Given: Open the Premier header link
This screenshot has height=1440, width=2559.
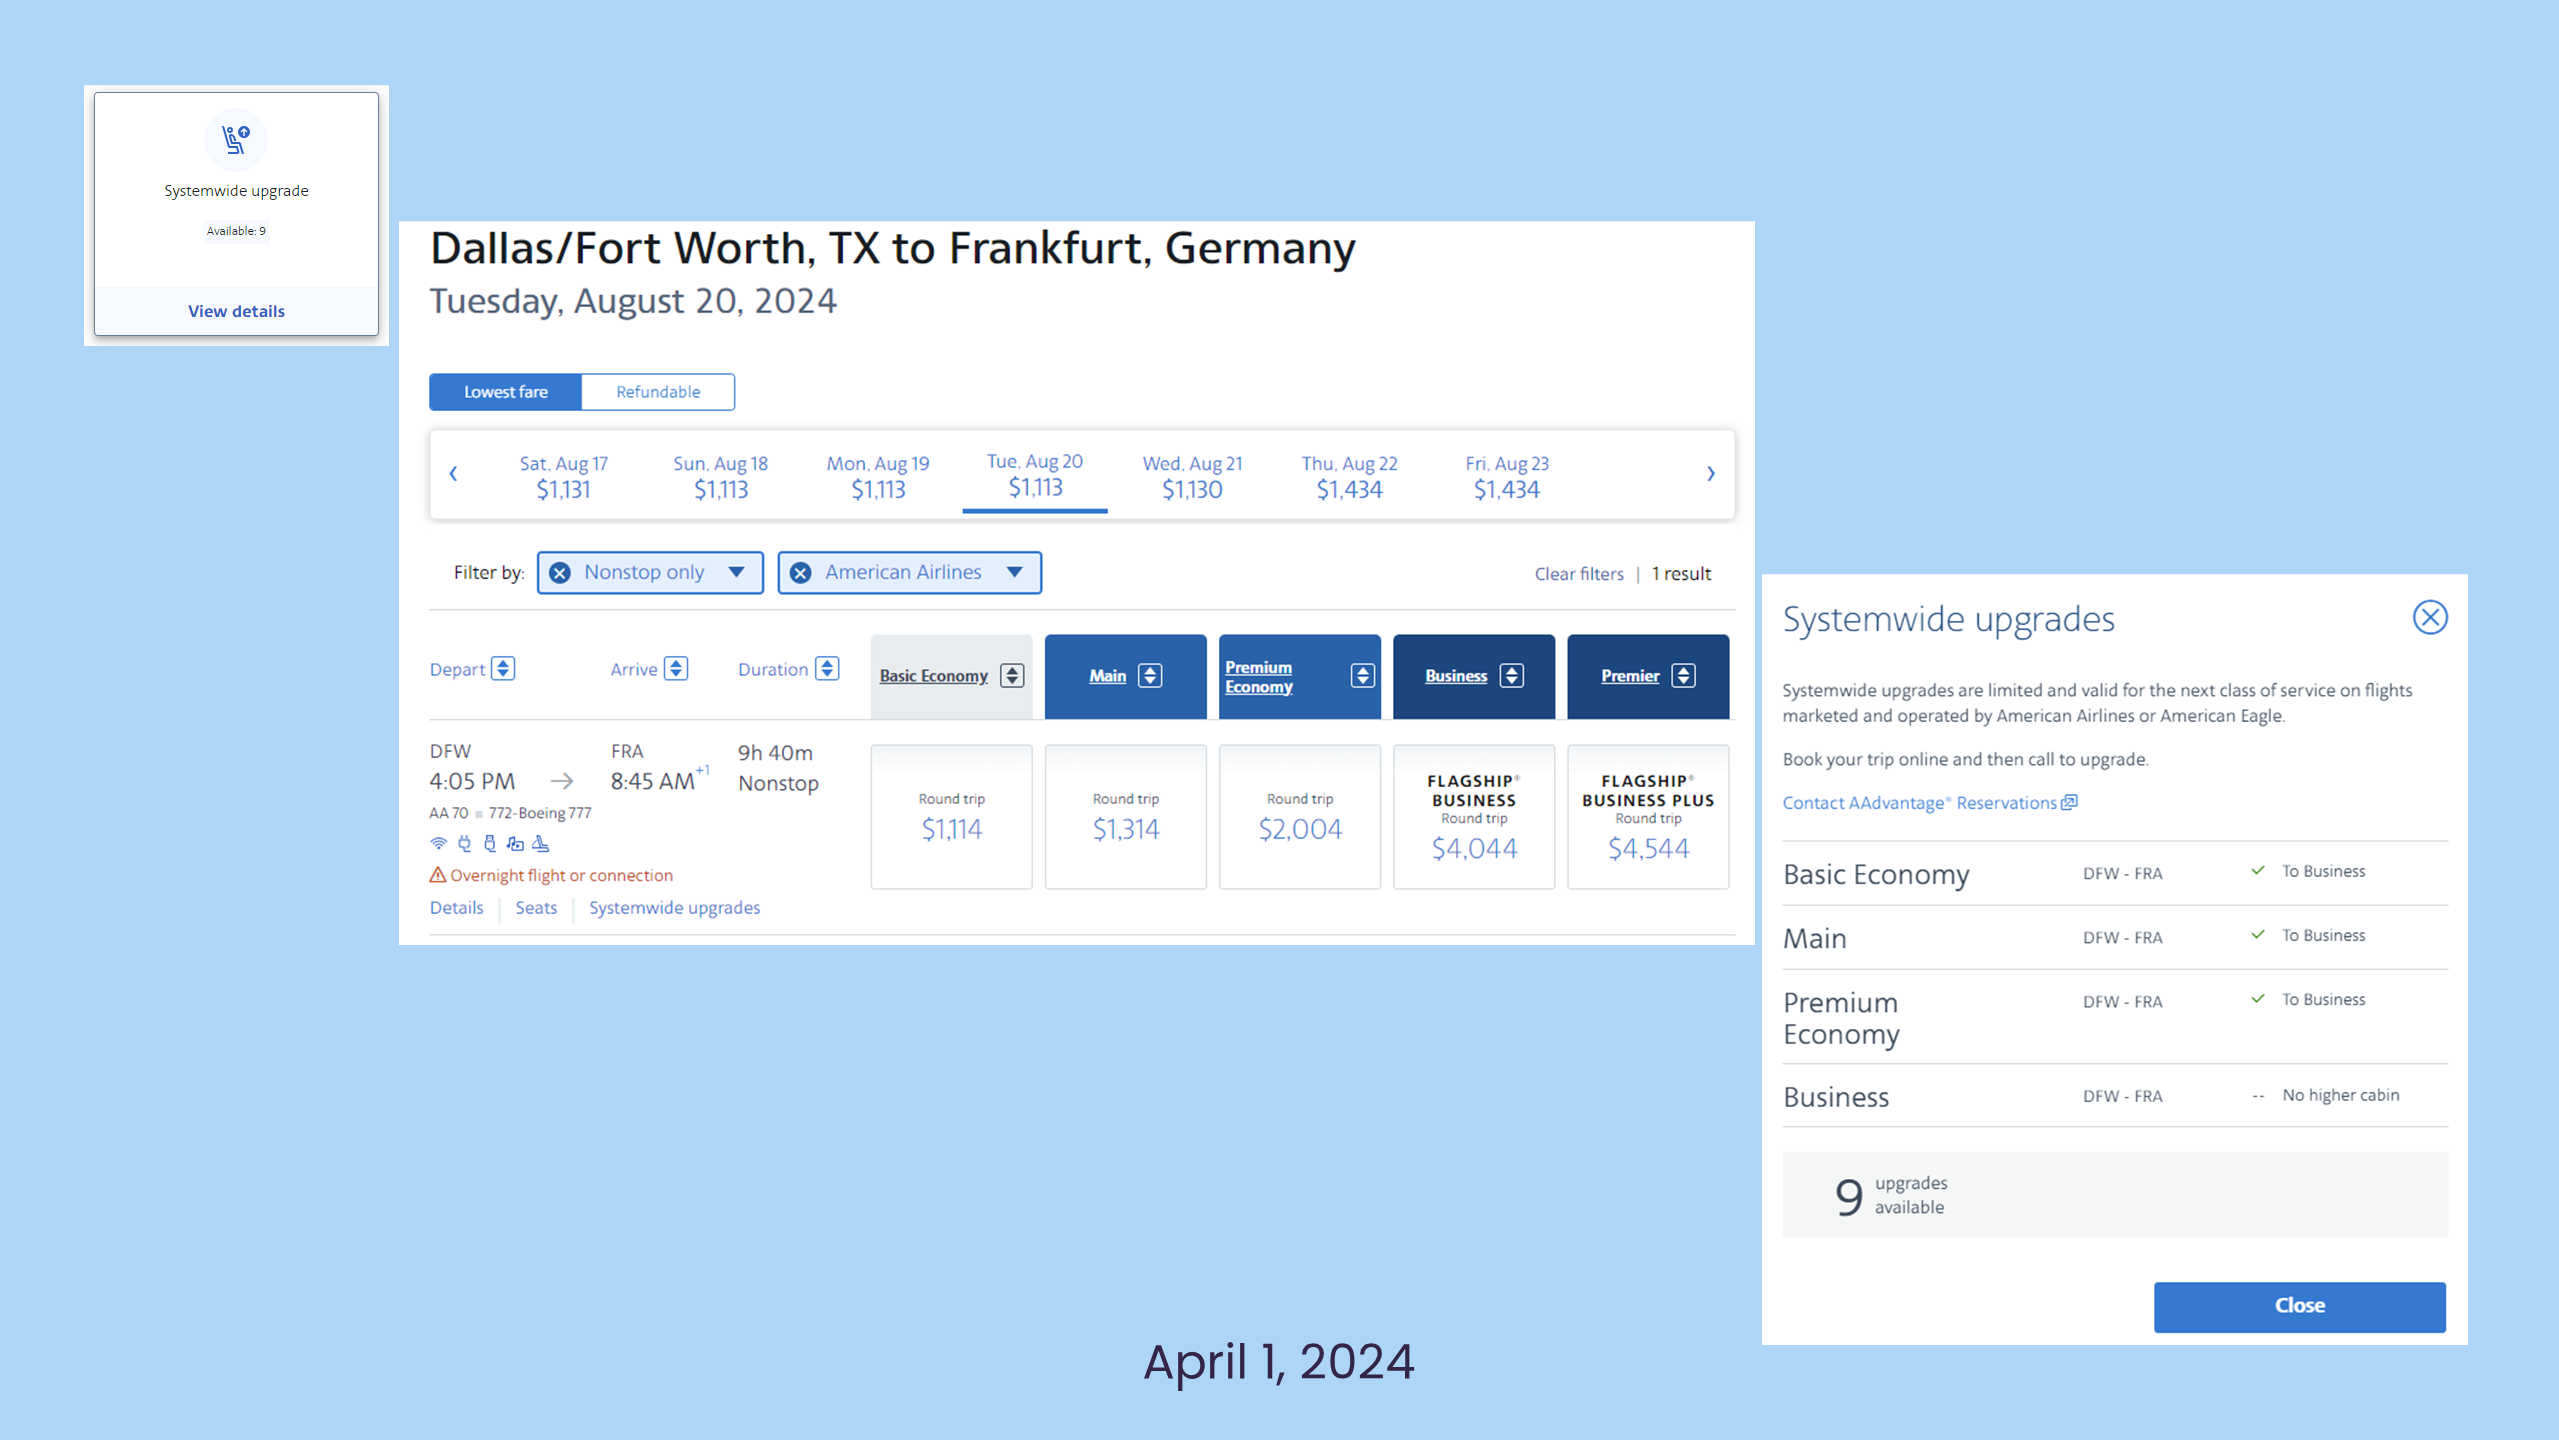Looking at the screenshot, I should coord(1630,676).
